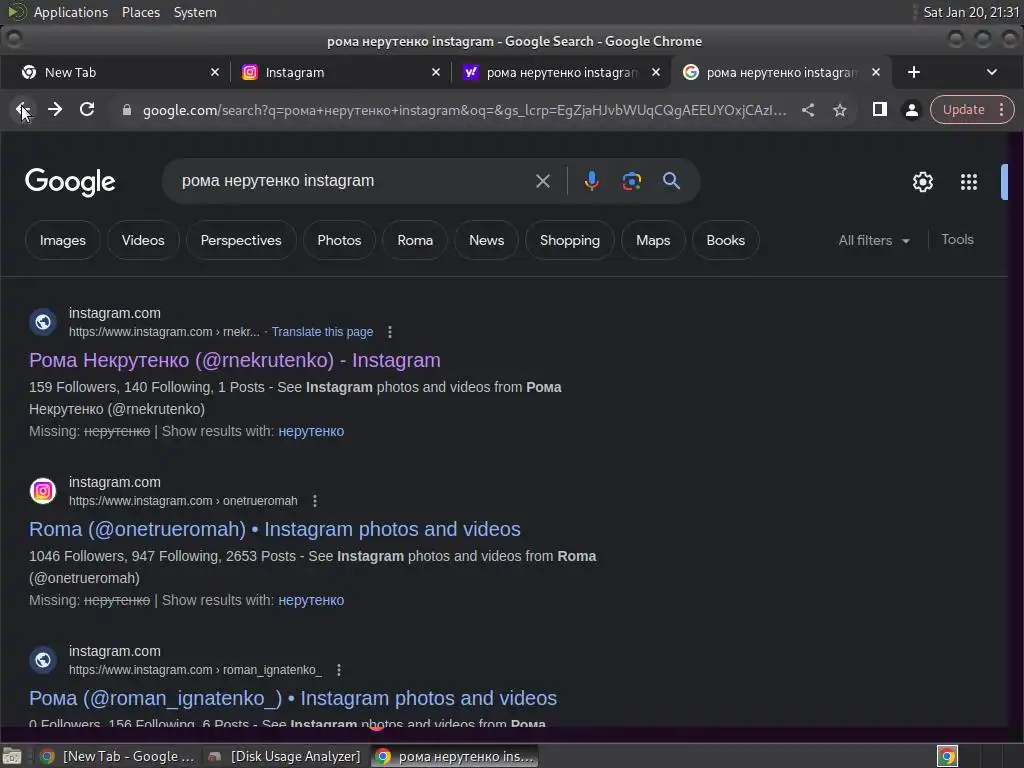The width and height of the screenshot is (1024, 768).
Task: Switch to Disk Usage Analyzer taskbar item
Action: 285,756
